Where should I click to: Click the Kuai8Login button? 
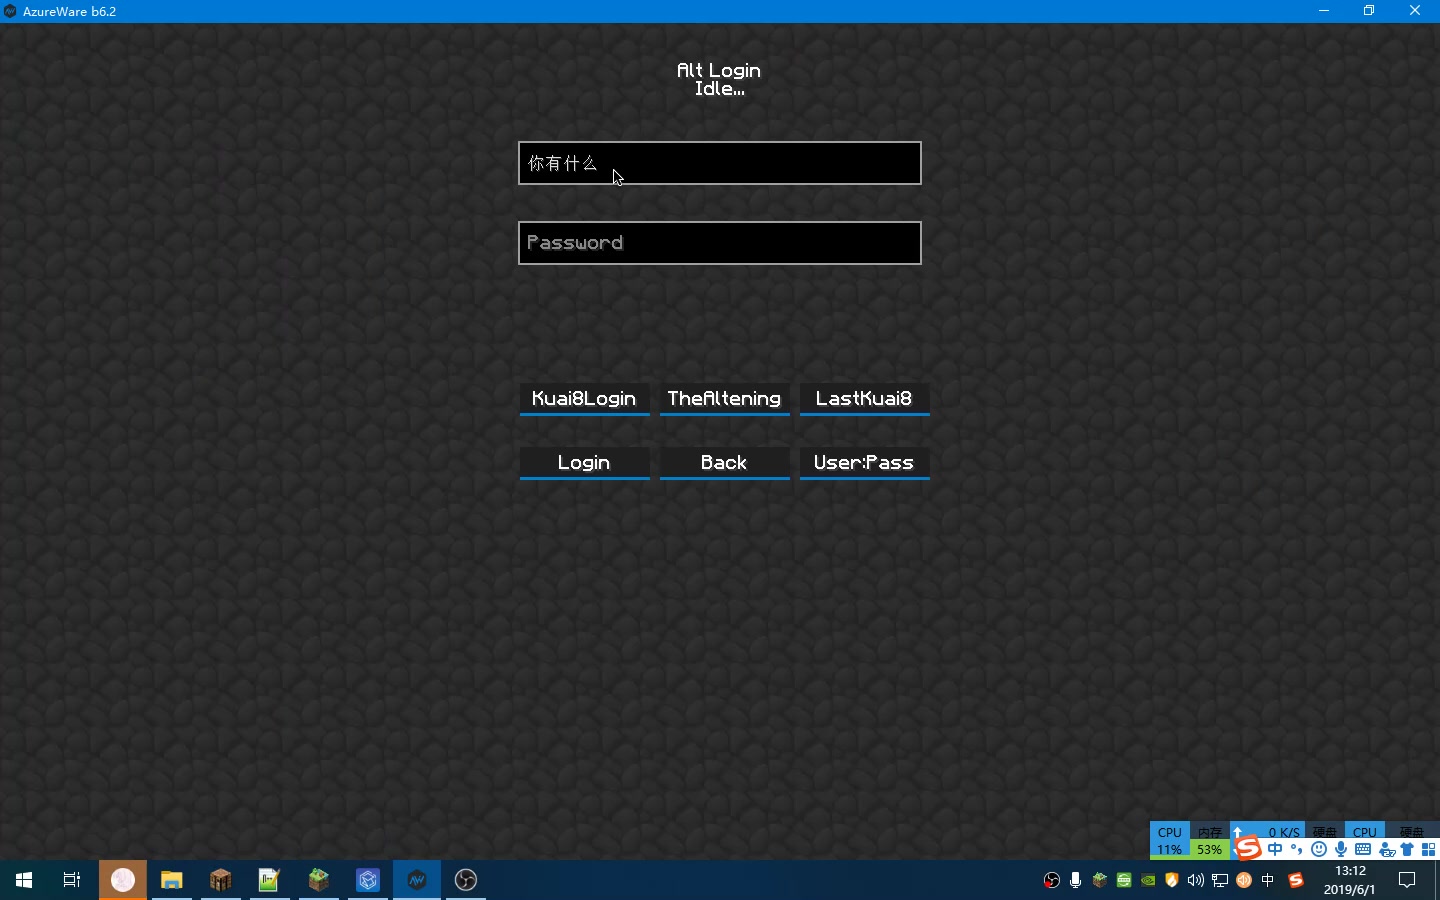[x=584, y=399]
